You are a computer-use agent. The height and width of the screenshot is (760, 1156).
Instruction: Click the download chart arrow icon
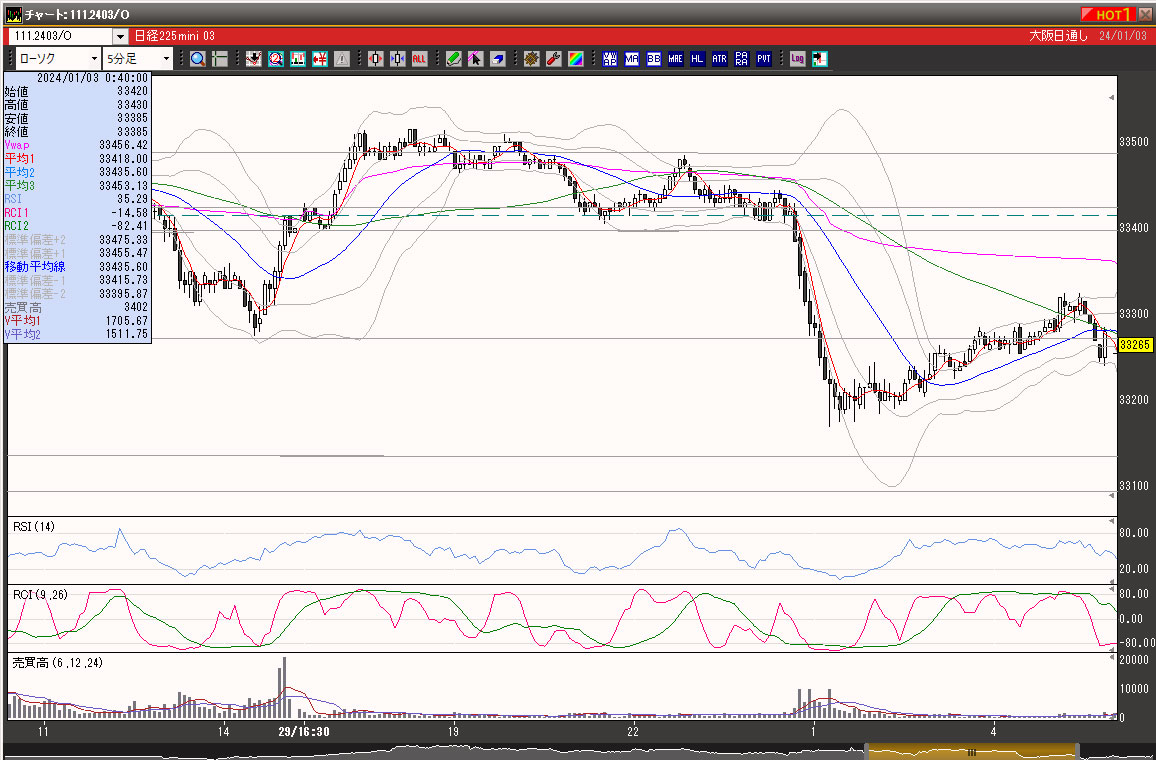coord(254,59)
